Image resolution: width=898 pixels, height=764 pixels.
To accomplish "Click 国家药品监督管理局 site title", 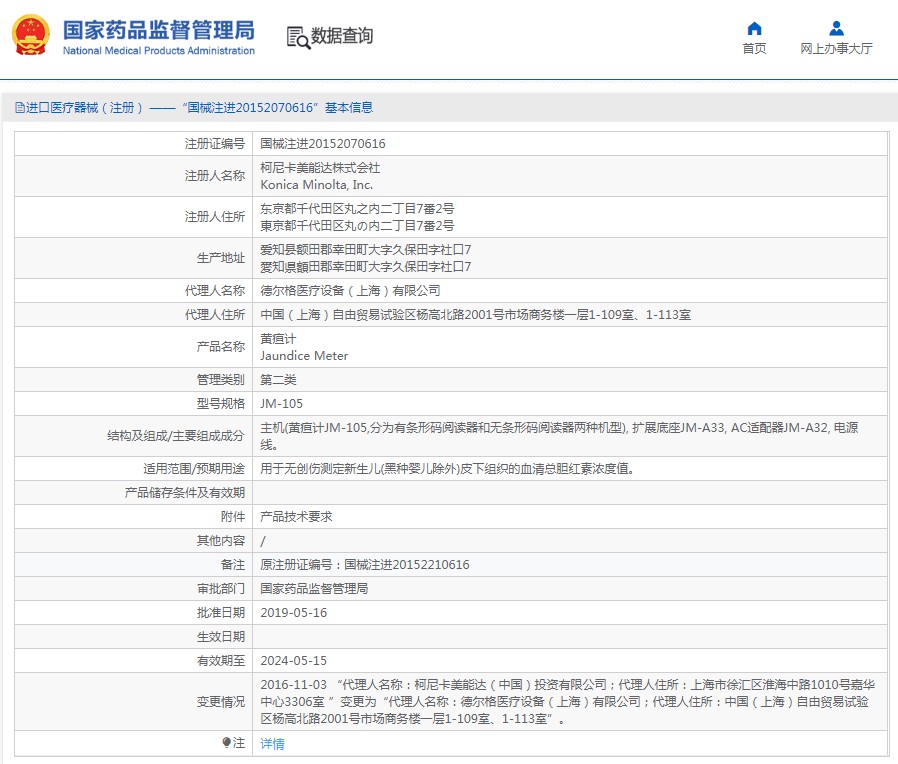I will tap(159, 30).
